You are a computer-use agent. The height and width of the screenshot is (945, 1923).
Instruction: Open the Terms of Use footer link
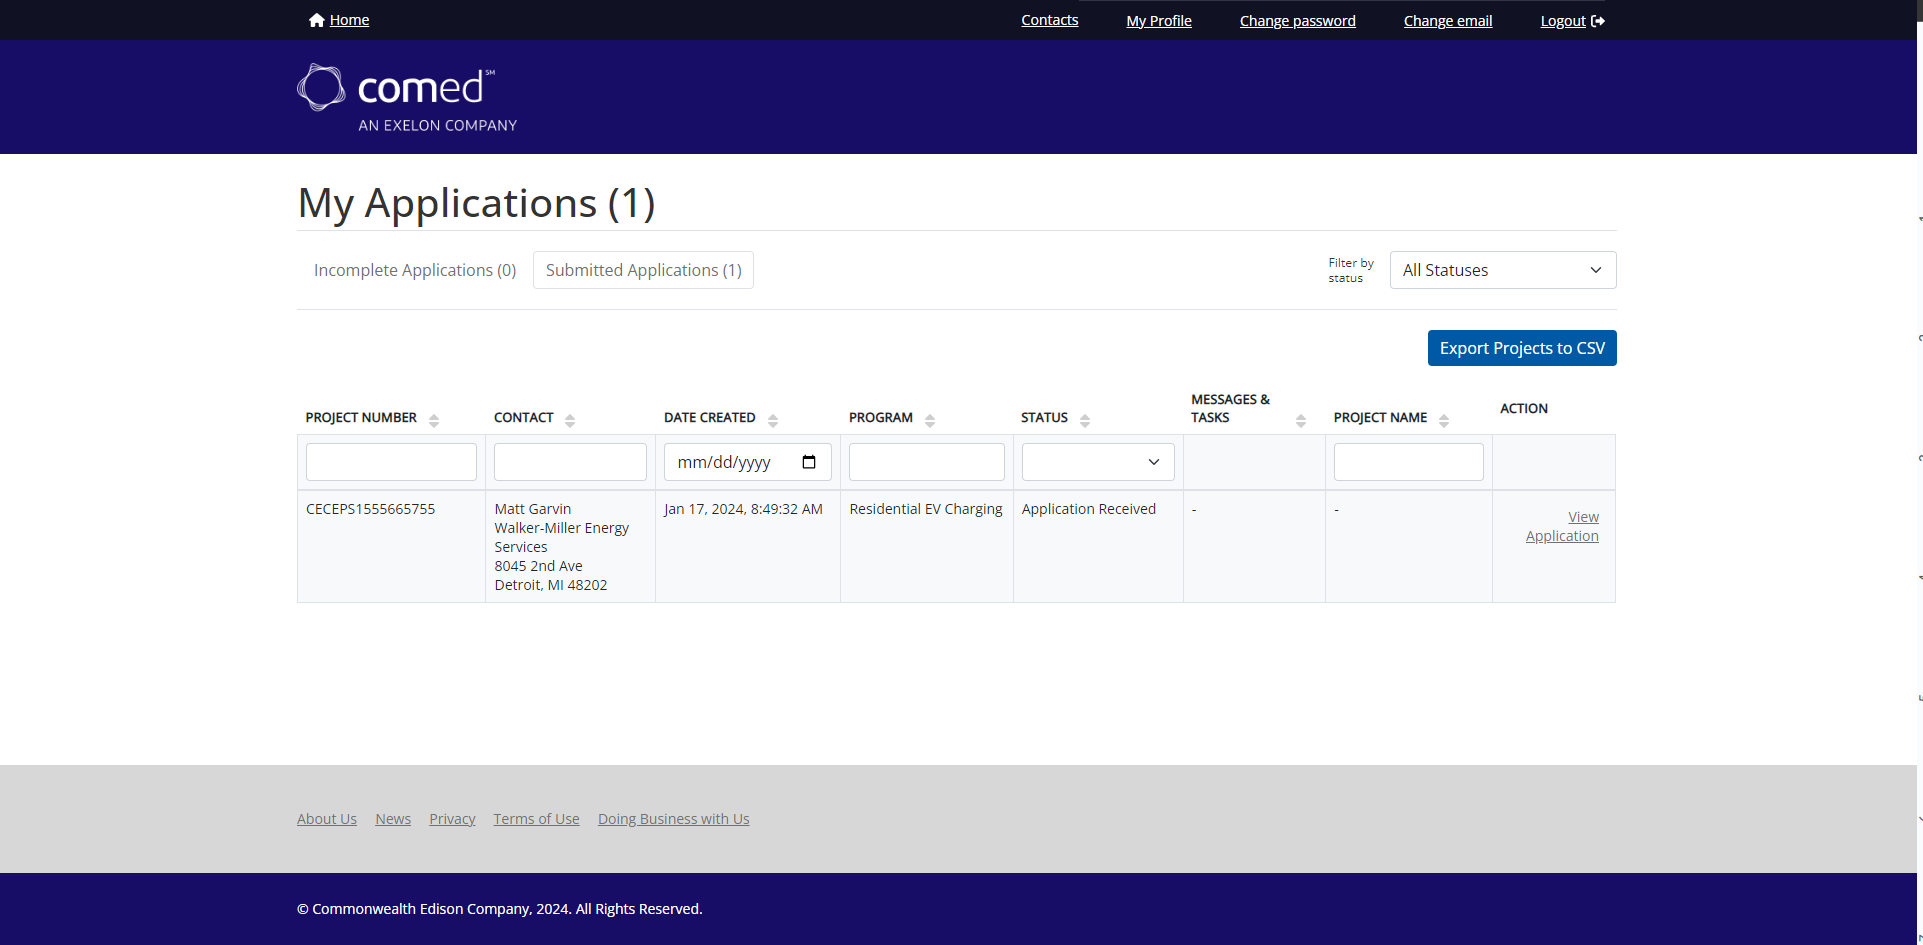536,819
